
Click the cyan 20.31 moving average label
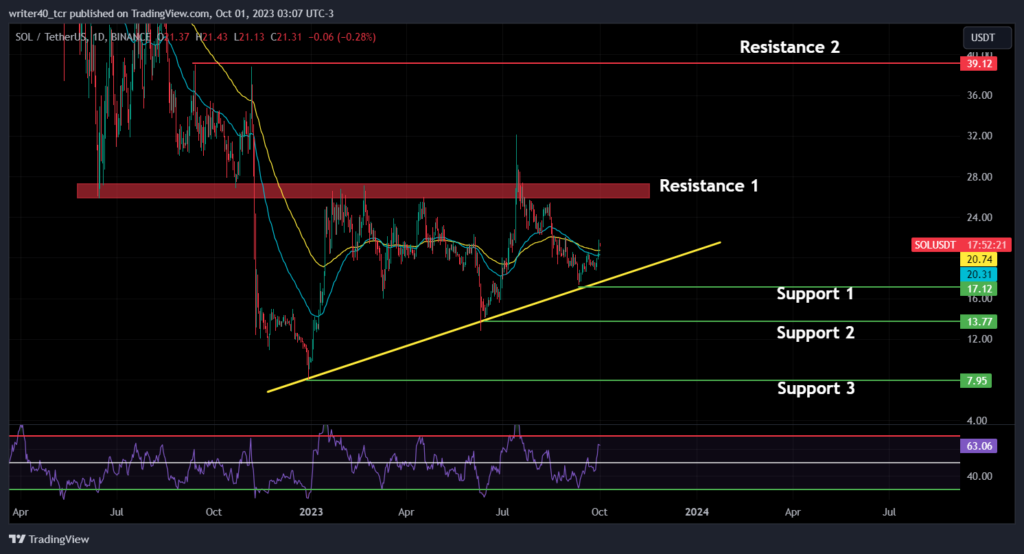point(978,274)
